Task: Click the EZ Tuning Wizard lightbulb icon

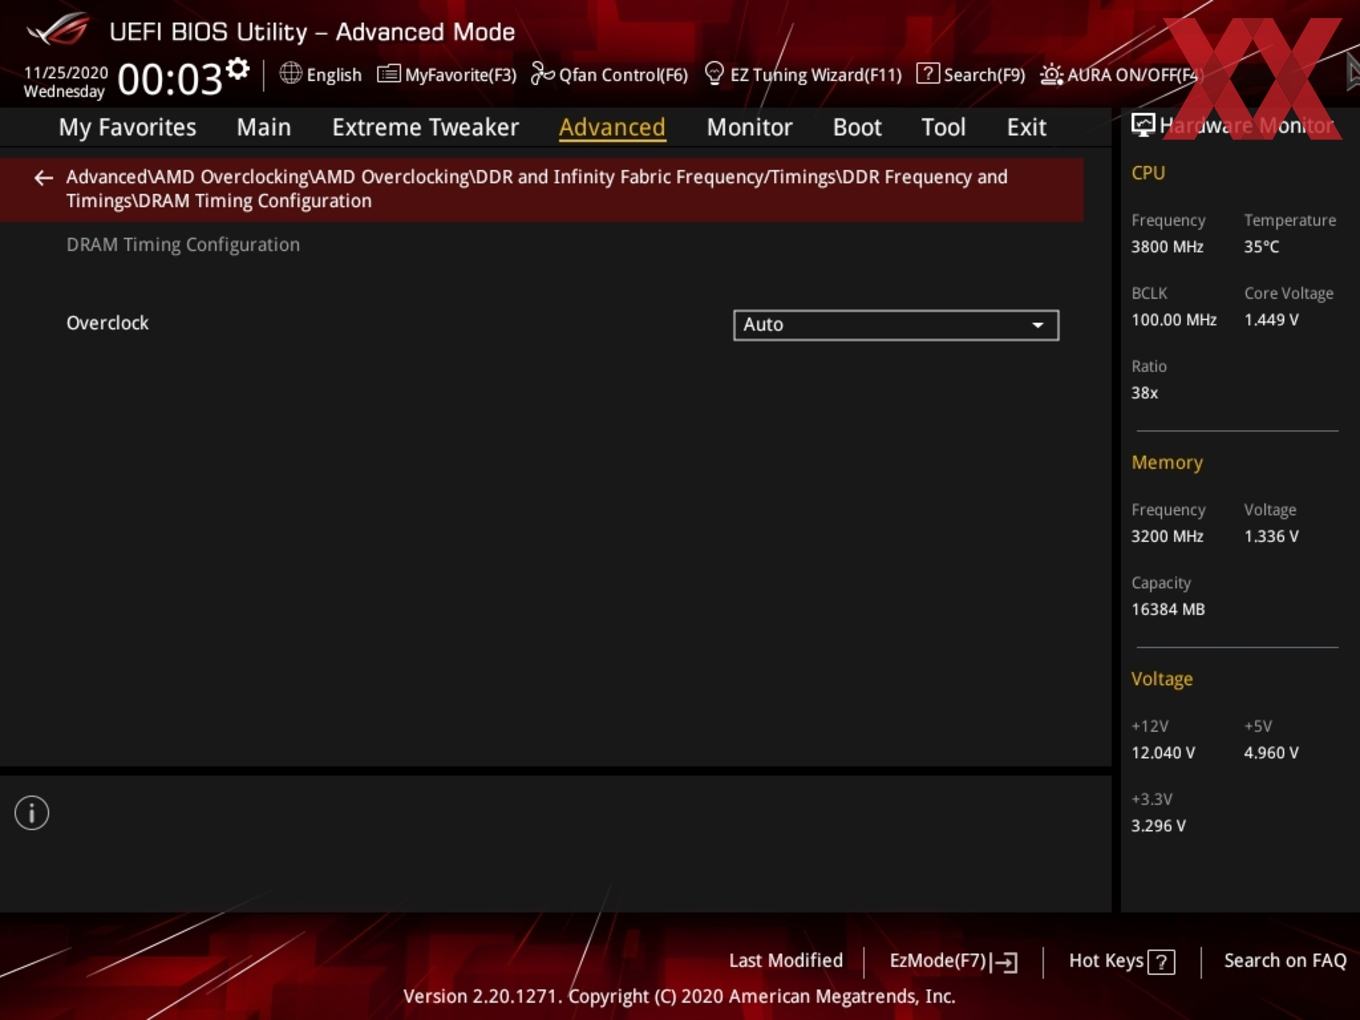Action: pyautogui.click(x=714, y=73)
